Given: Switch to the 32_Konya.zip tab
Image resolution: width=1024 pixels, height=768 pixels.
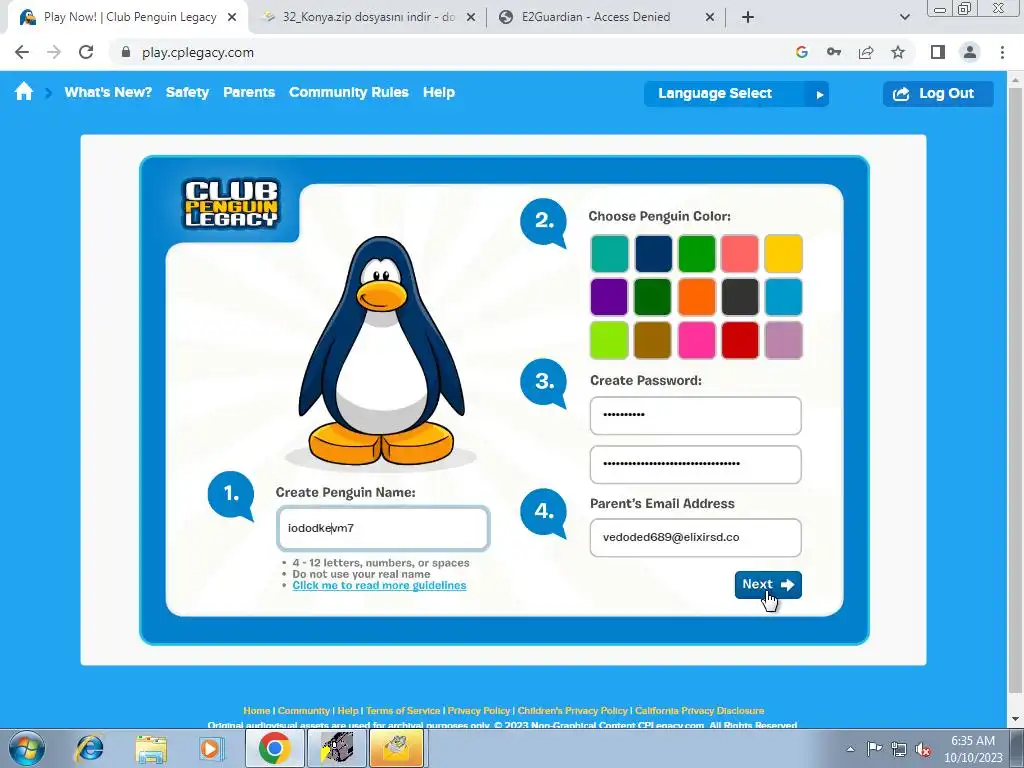Looking at the screenshot, I should click(366, 17).
